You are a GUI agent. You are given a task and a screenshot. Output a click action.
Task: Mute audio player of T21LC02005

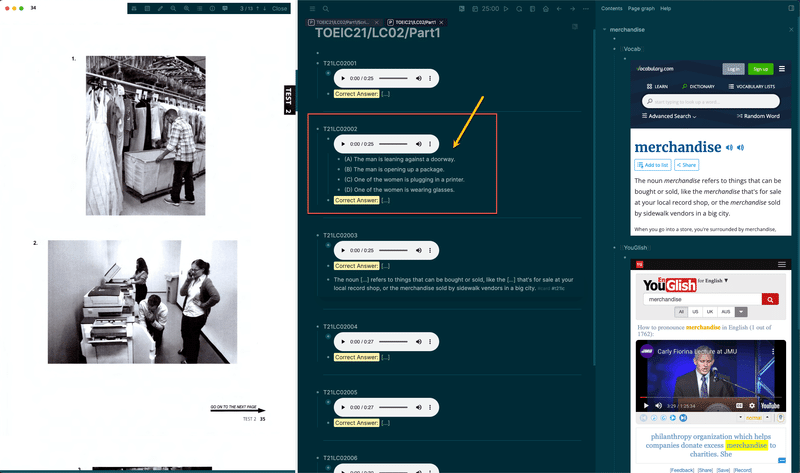[x=419, y=408]
